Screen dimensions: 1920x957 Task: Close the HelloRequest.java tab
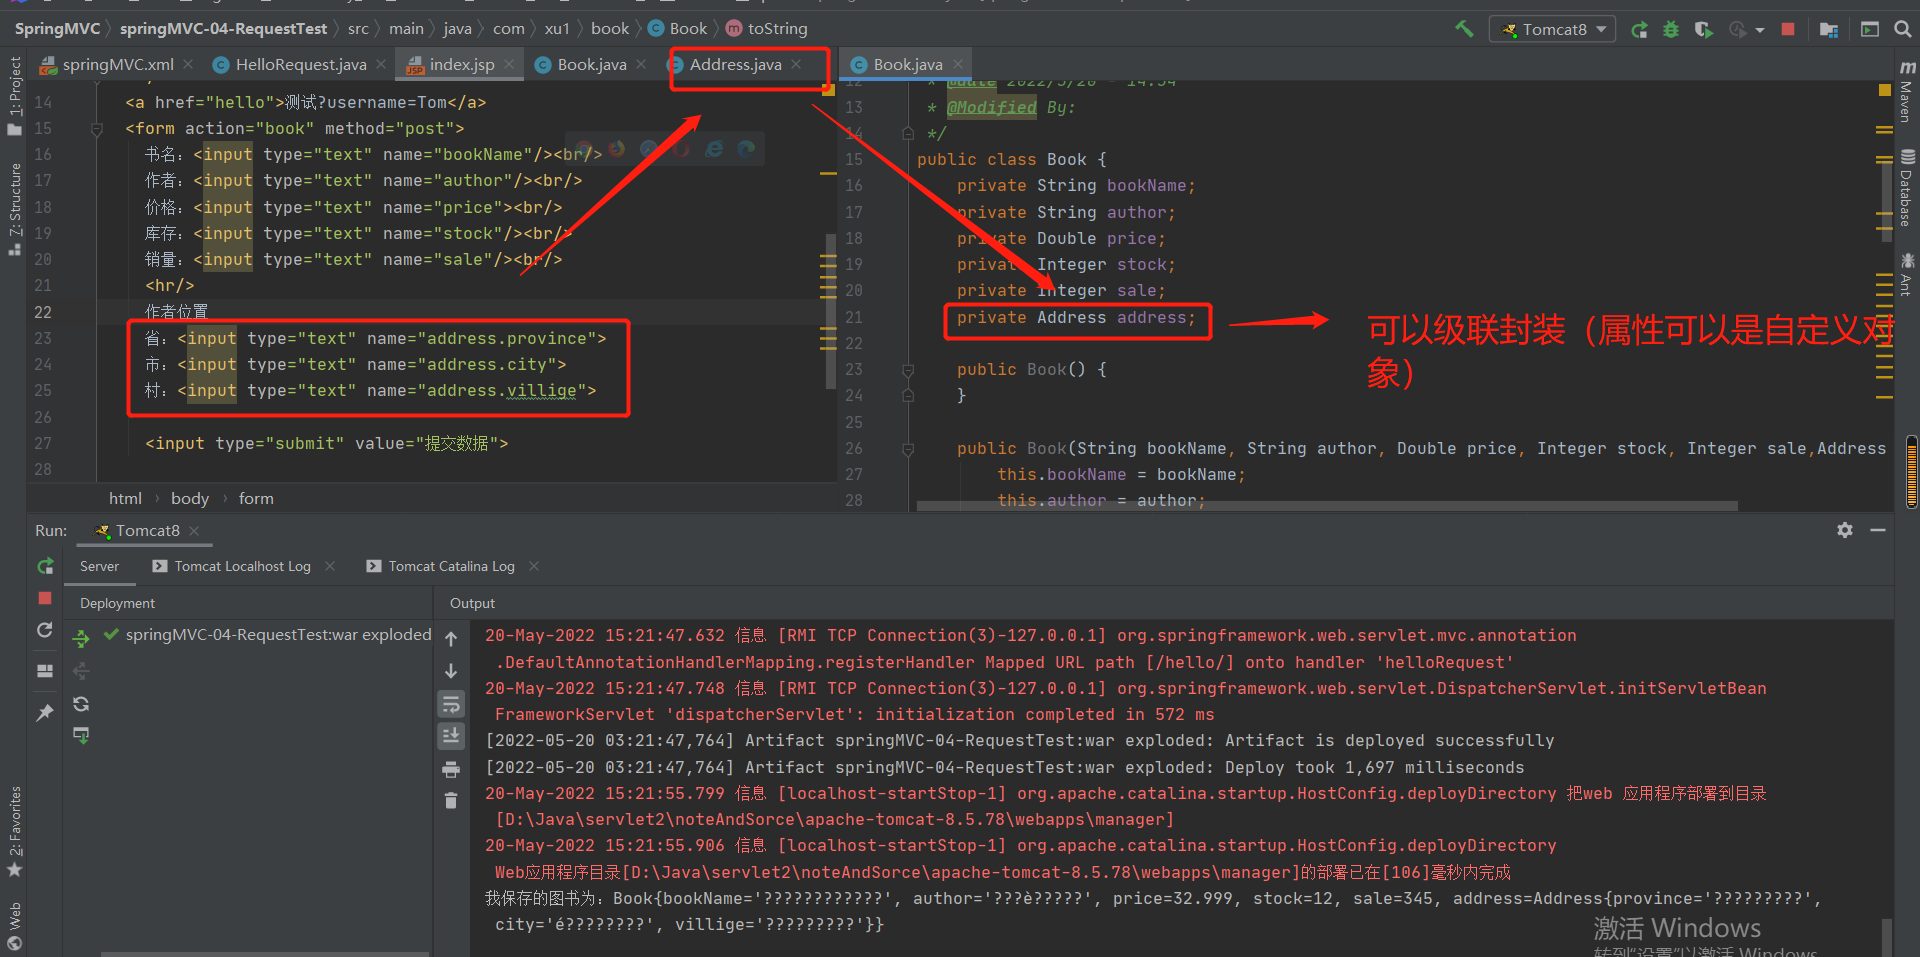(381, 64)
